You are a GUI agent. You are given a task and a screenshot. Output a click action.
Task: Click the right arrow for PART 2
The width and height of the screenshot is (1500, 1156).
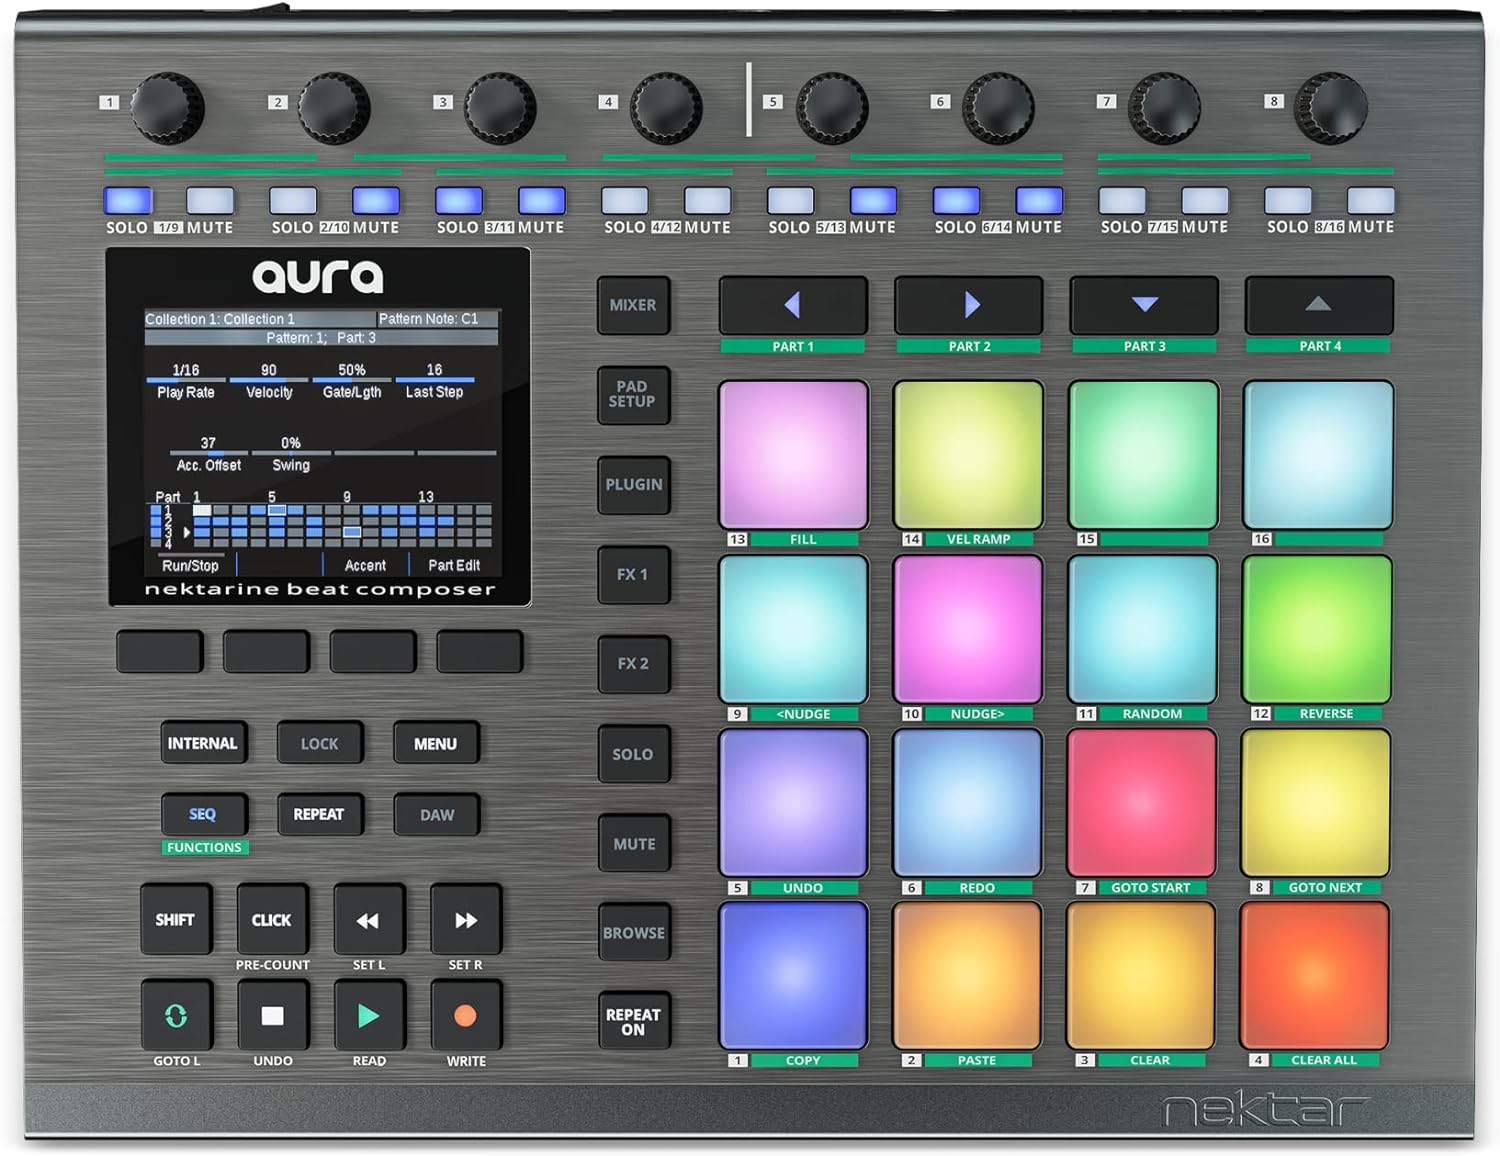click(x=967, y=306)
